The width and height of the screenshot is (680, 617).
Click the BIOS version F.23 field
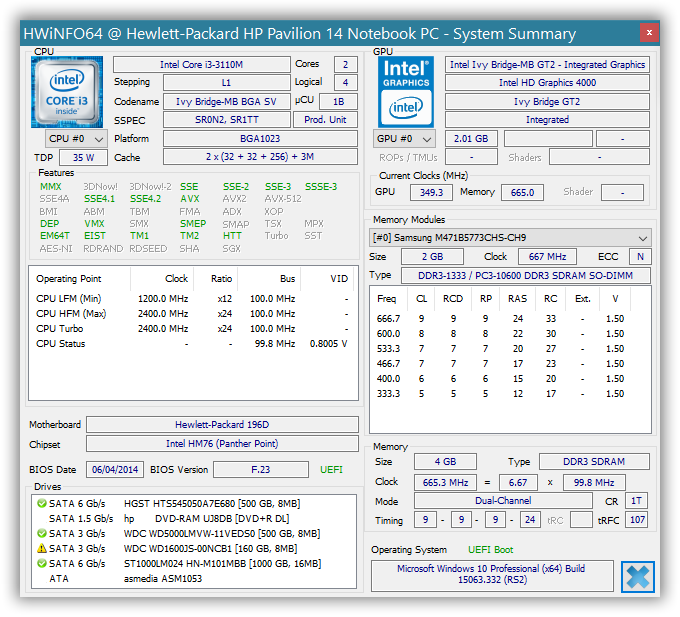pyautogui.click(x=261, y=470)
